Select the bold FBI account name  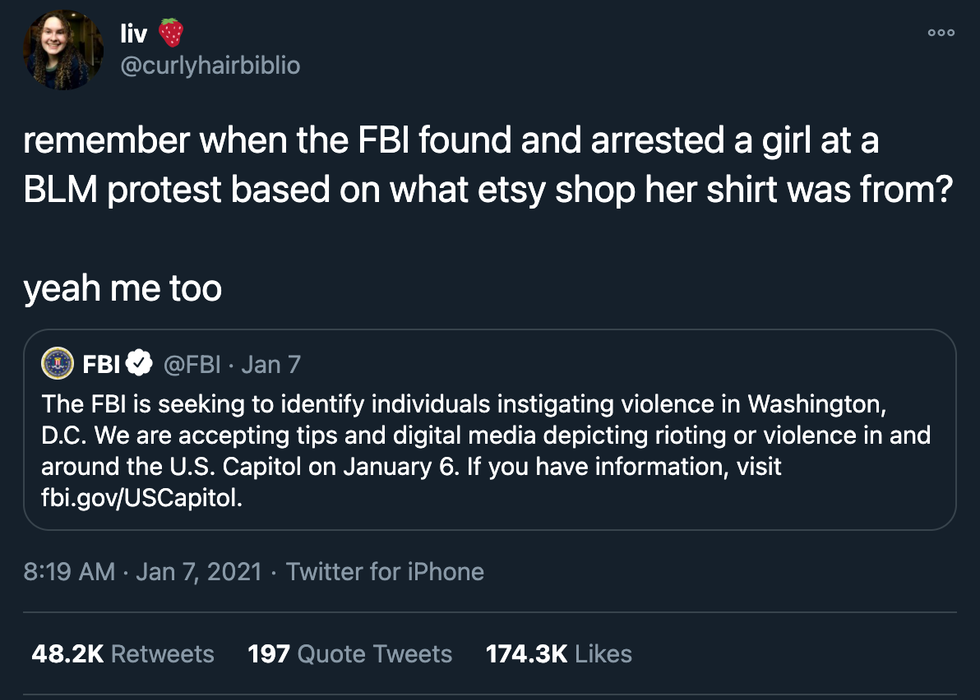point(101,365)
